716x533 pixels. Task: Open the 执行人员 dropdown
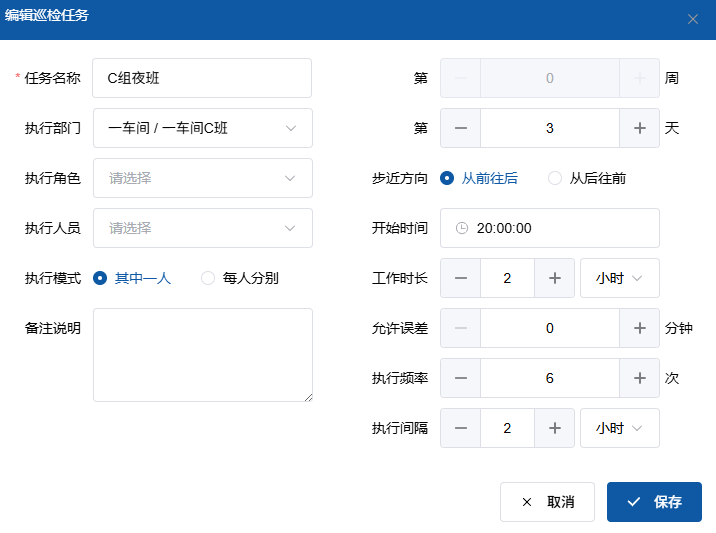point(202,228)
